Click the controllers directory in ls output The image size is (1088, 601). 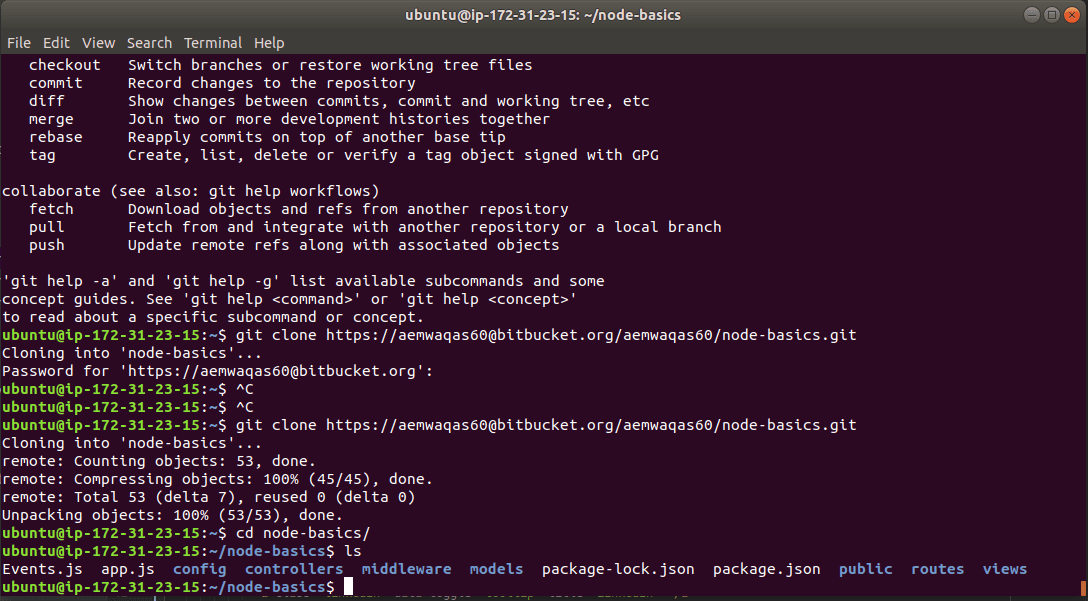point(294,569)
